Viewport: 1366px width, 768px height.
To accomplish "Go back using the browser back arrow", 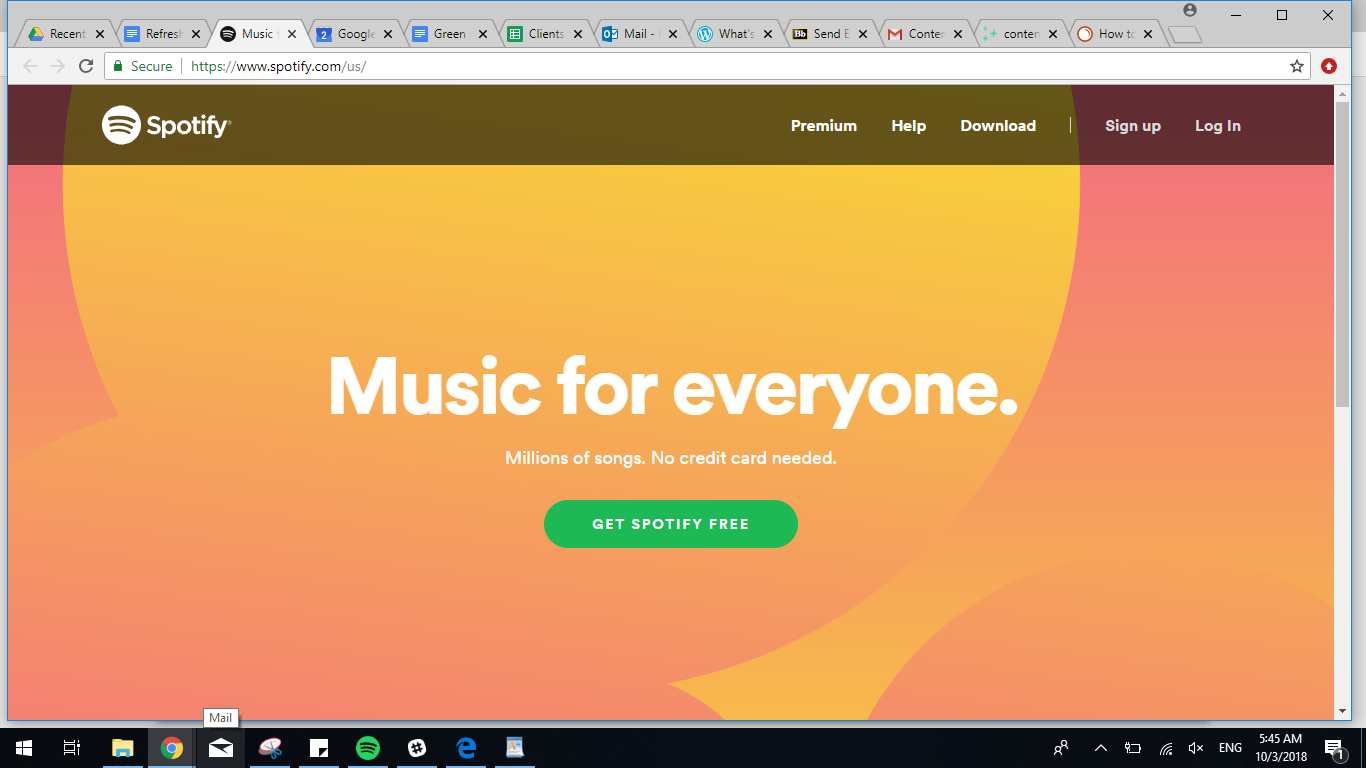I will [30, 66].
